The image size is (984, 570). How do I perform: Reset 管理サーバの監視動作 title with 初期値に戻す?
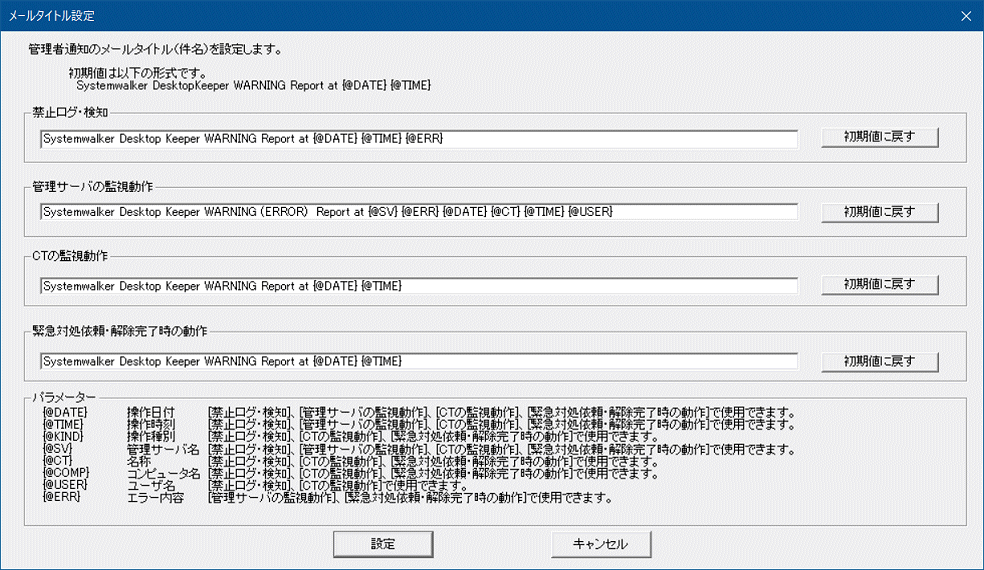coord(880,212)
